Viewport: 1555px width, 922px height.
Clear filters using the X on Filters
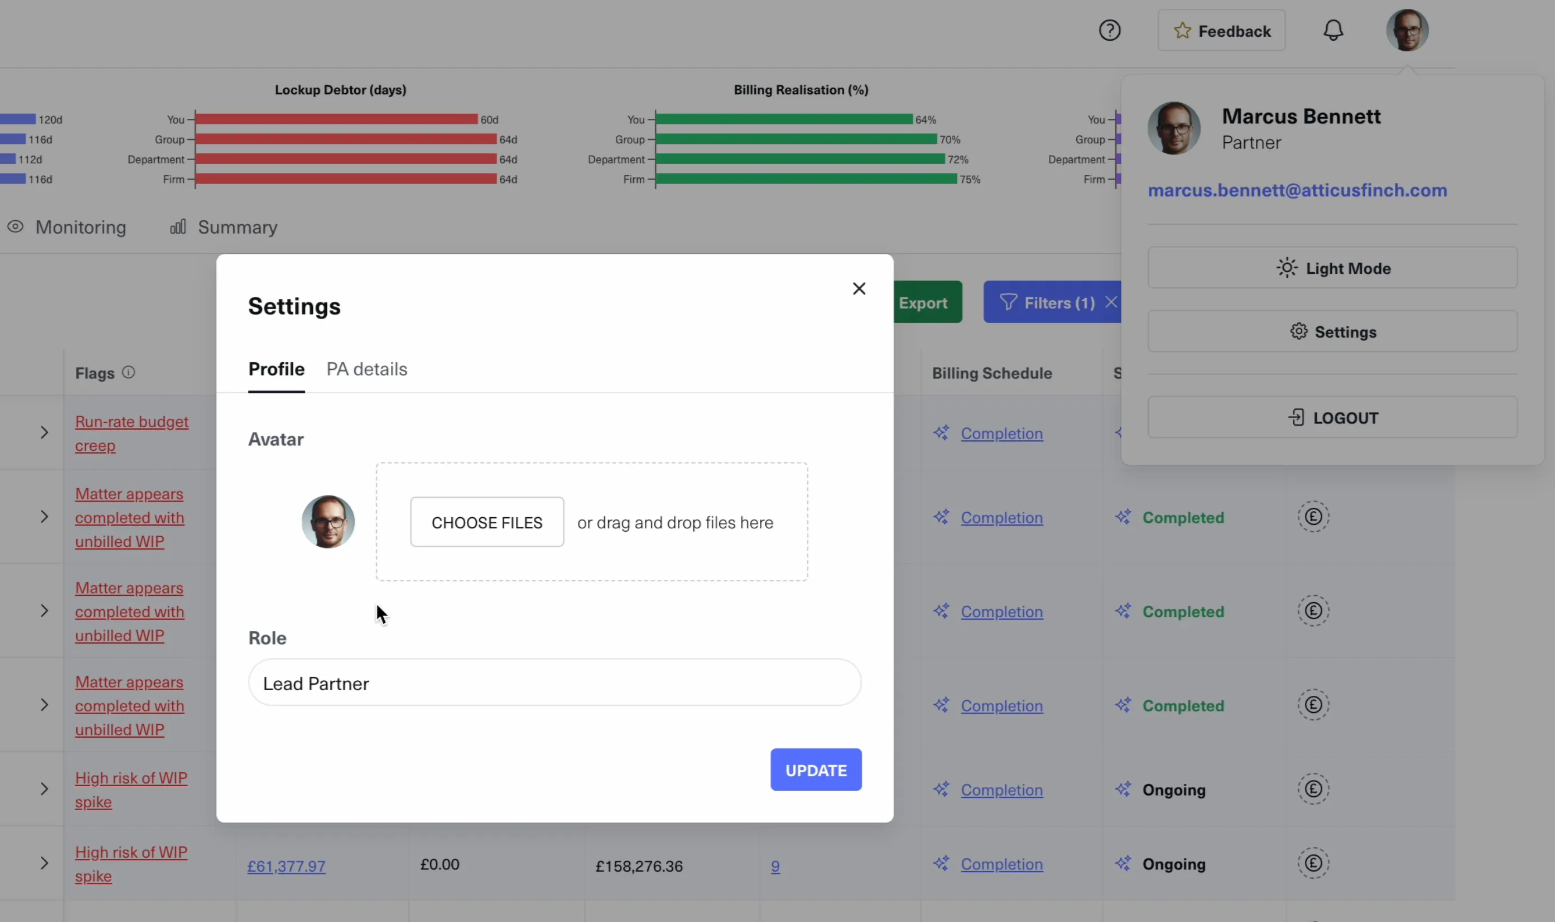click(1111, 302)
